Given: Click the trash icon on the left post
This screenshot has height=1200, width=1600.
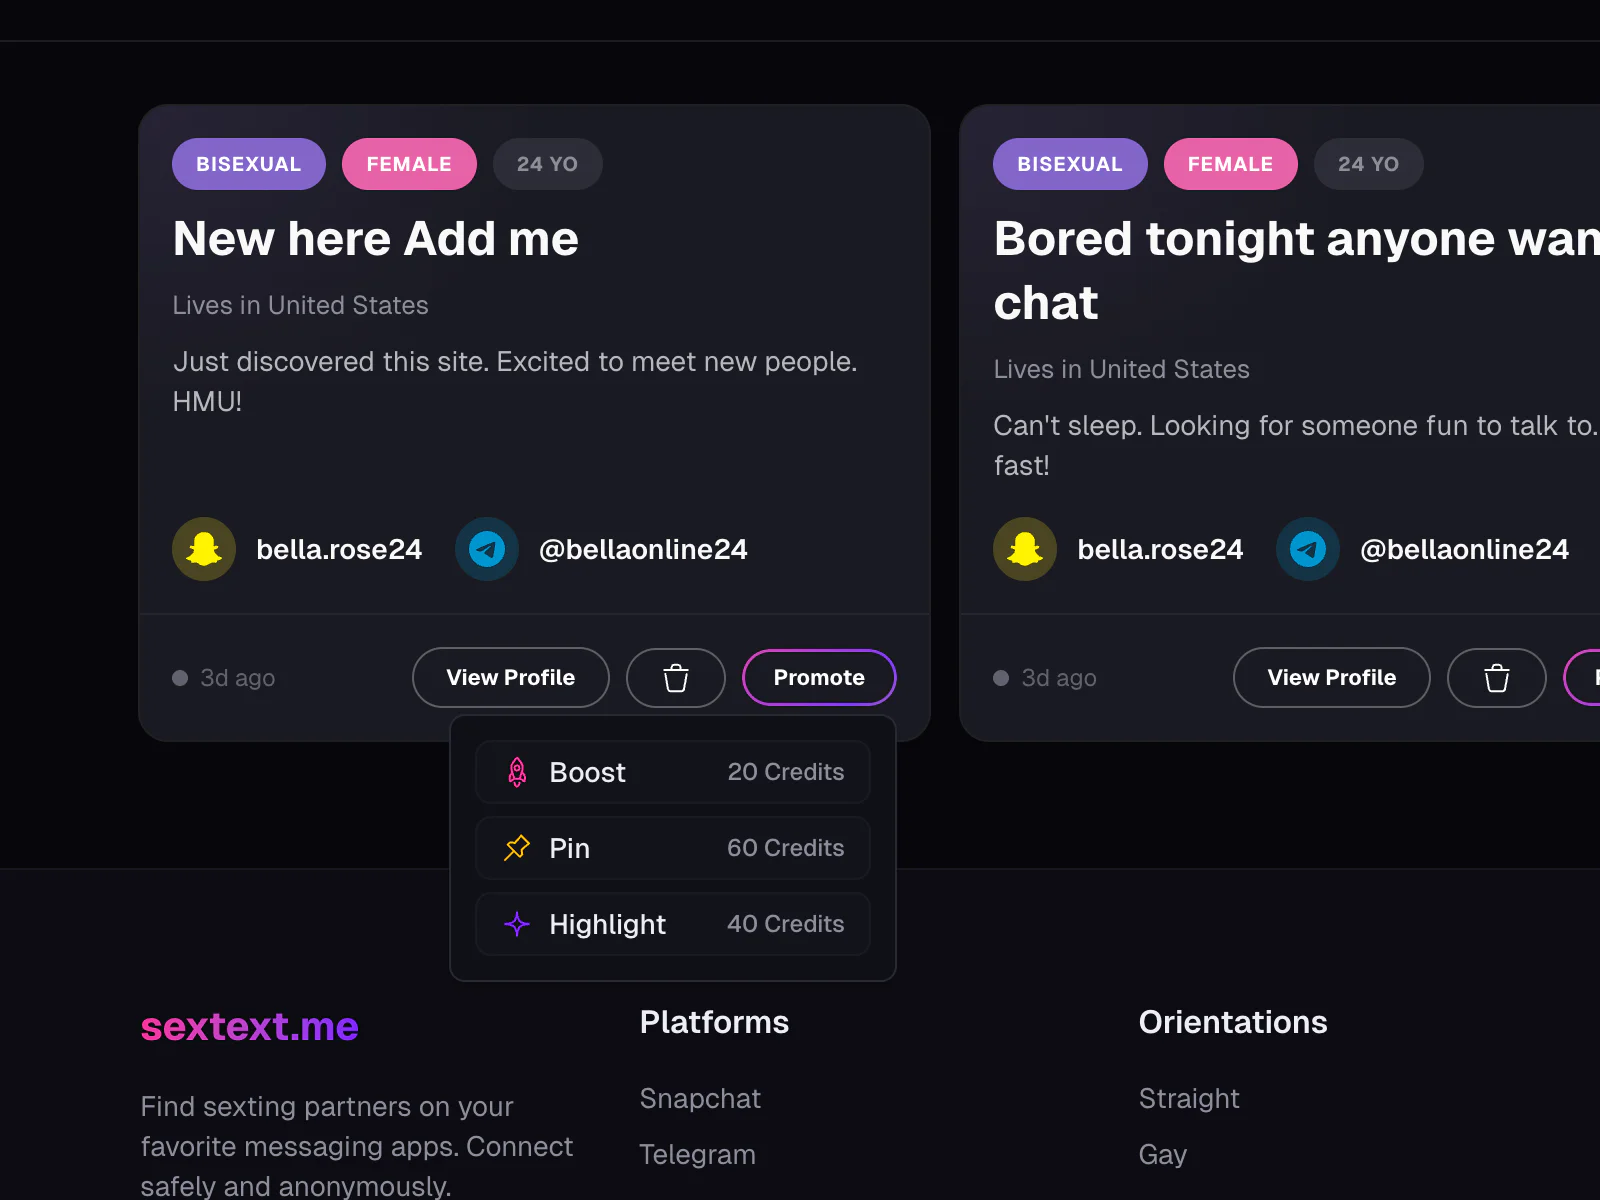Looking at the screenshot, I should [675, 677].
